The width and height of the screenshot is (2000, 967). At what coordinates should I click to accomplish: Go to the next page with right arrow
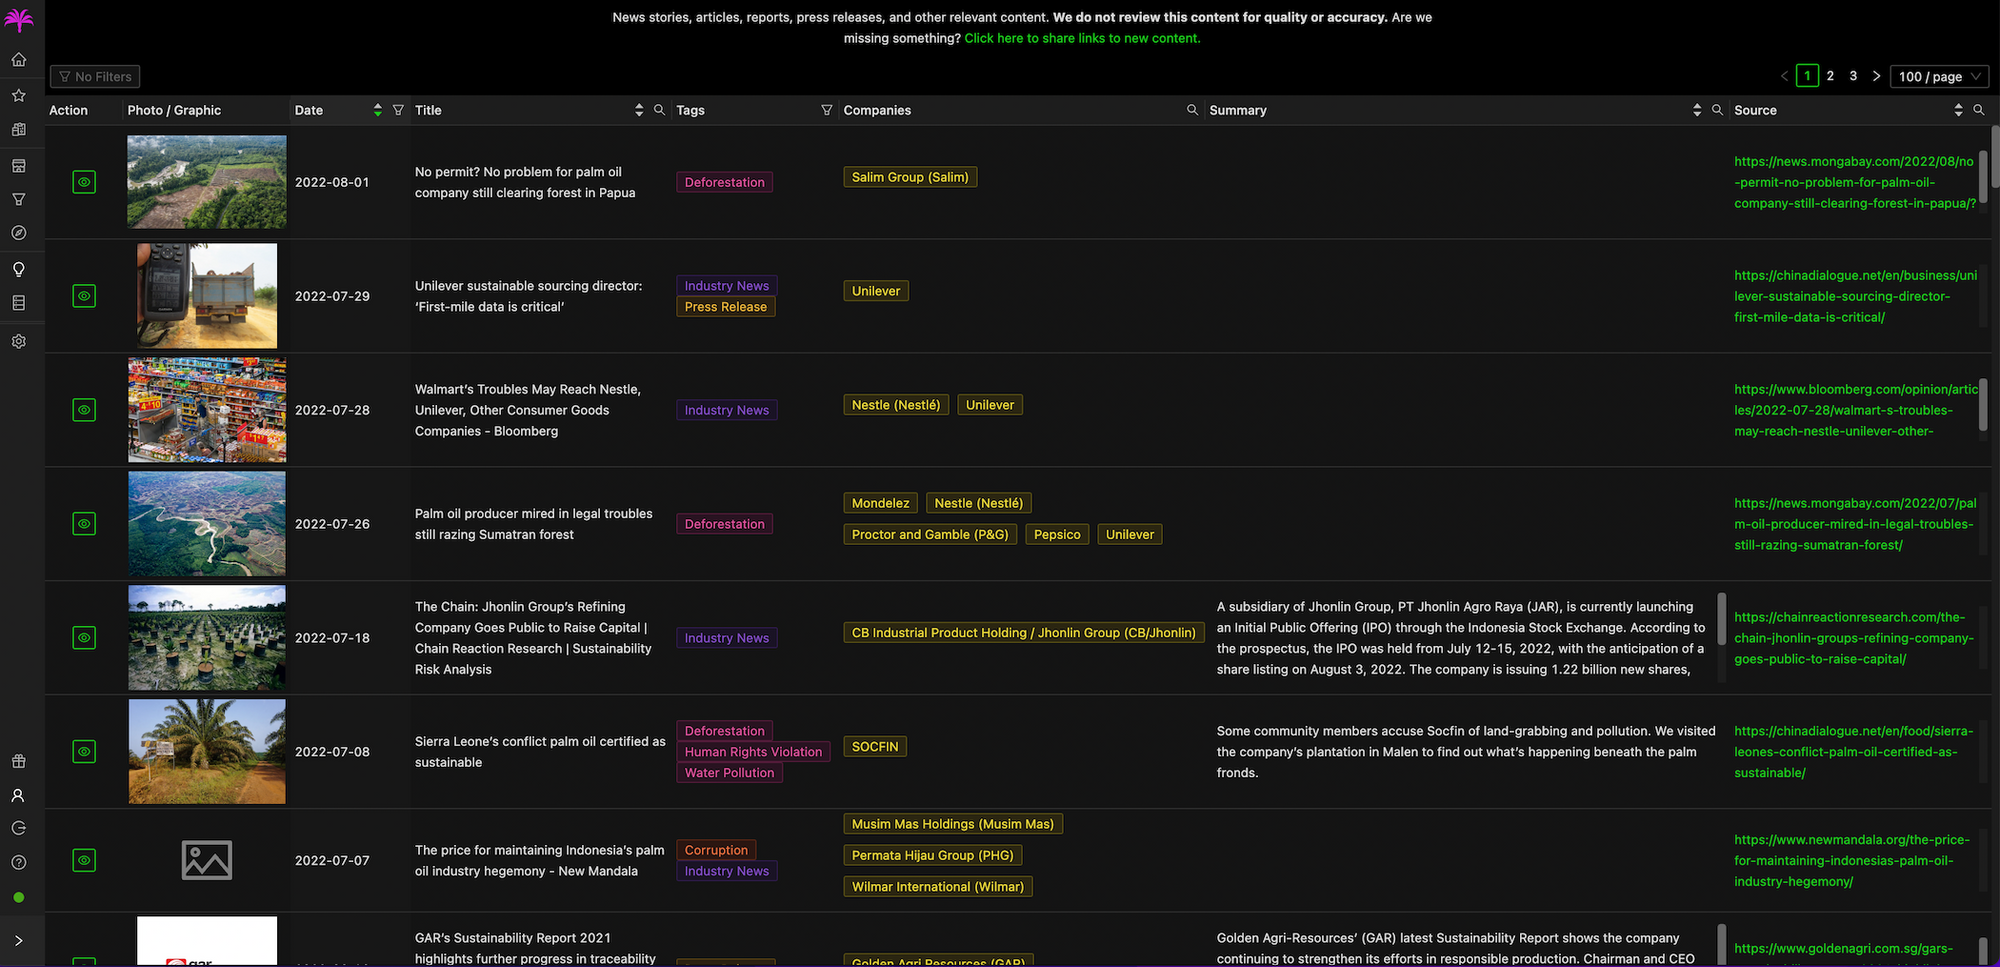coord(1876,76)
